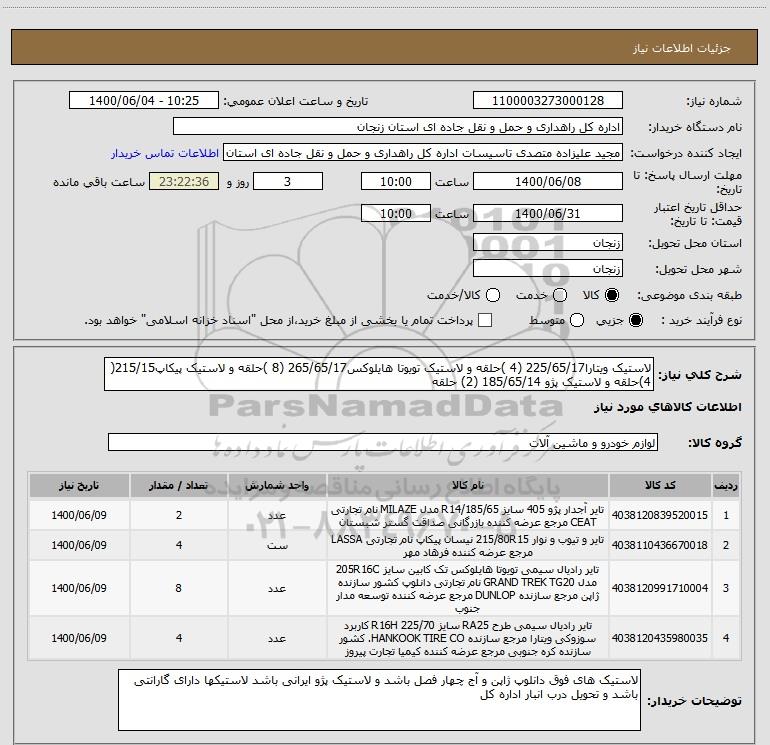The image size is (770, 745).
Task: Click quantity 2 in row one
Action: [179, 515]
